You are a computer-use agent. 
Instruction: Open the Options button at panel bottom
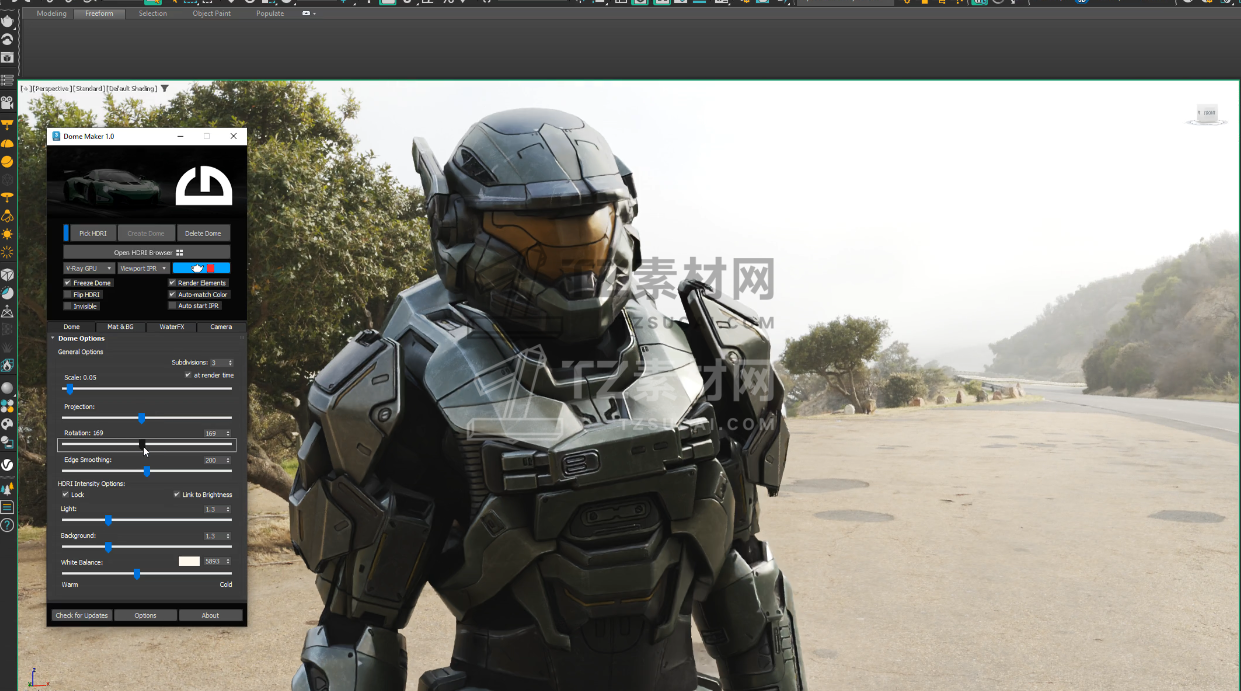click(x=146, y=615)
